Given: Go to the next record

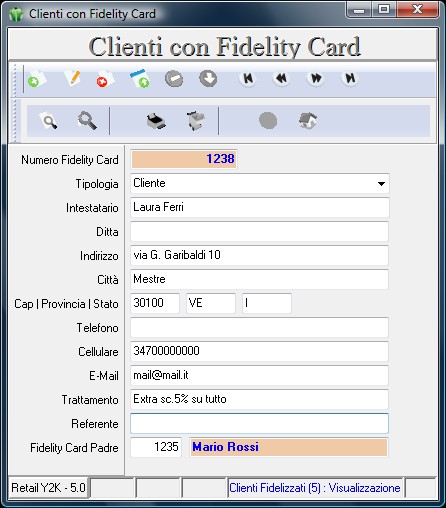Looking at the screenshot, I should [316, 78].
